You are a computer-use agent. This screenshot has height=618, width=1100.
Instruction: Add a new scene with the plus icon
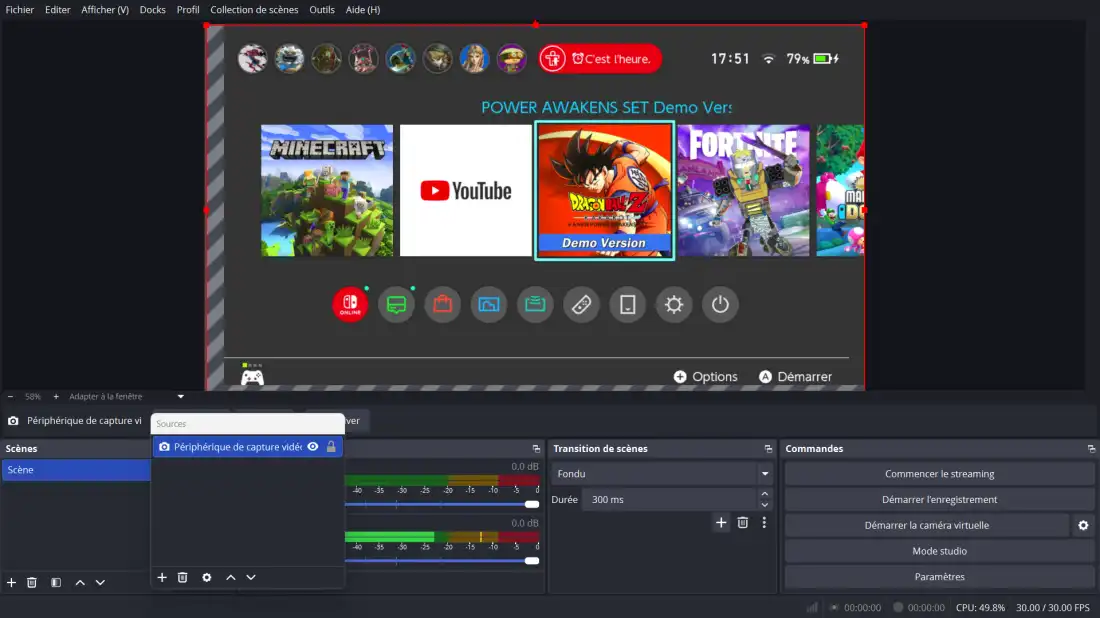coord(11,582)
